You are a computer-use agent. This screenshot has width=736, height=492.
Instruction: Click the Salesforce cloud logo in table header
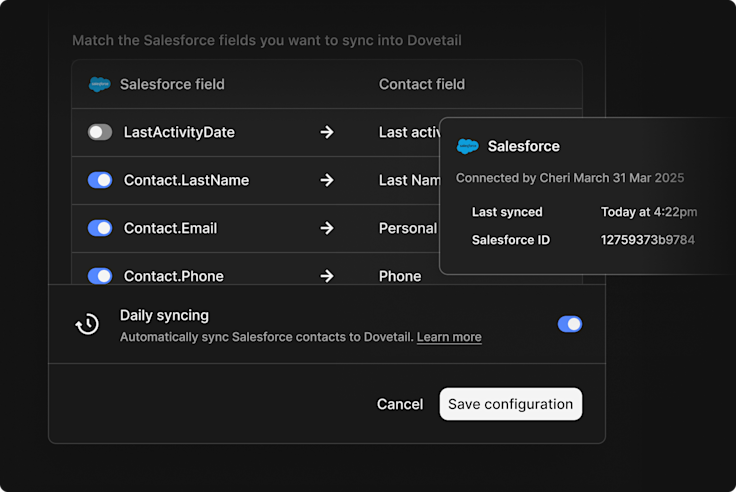[x=100, y=85]
